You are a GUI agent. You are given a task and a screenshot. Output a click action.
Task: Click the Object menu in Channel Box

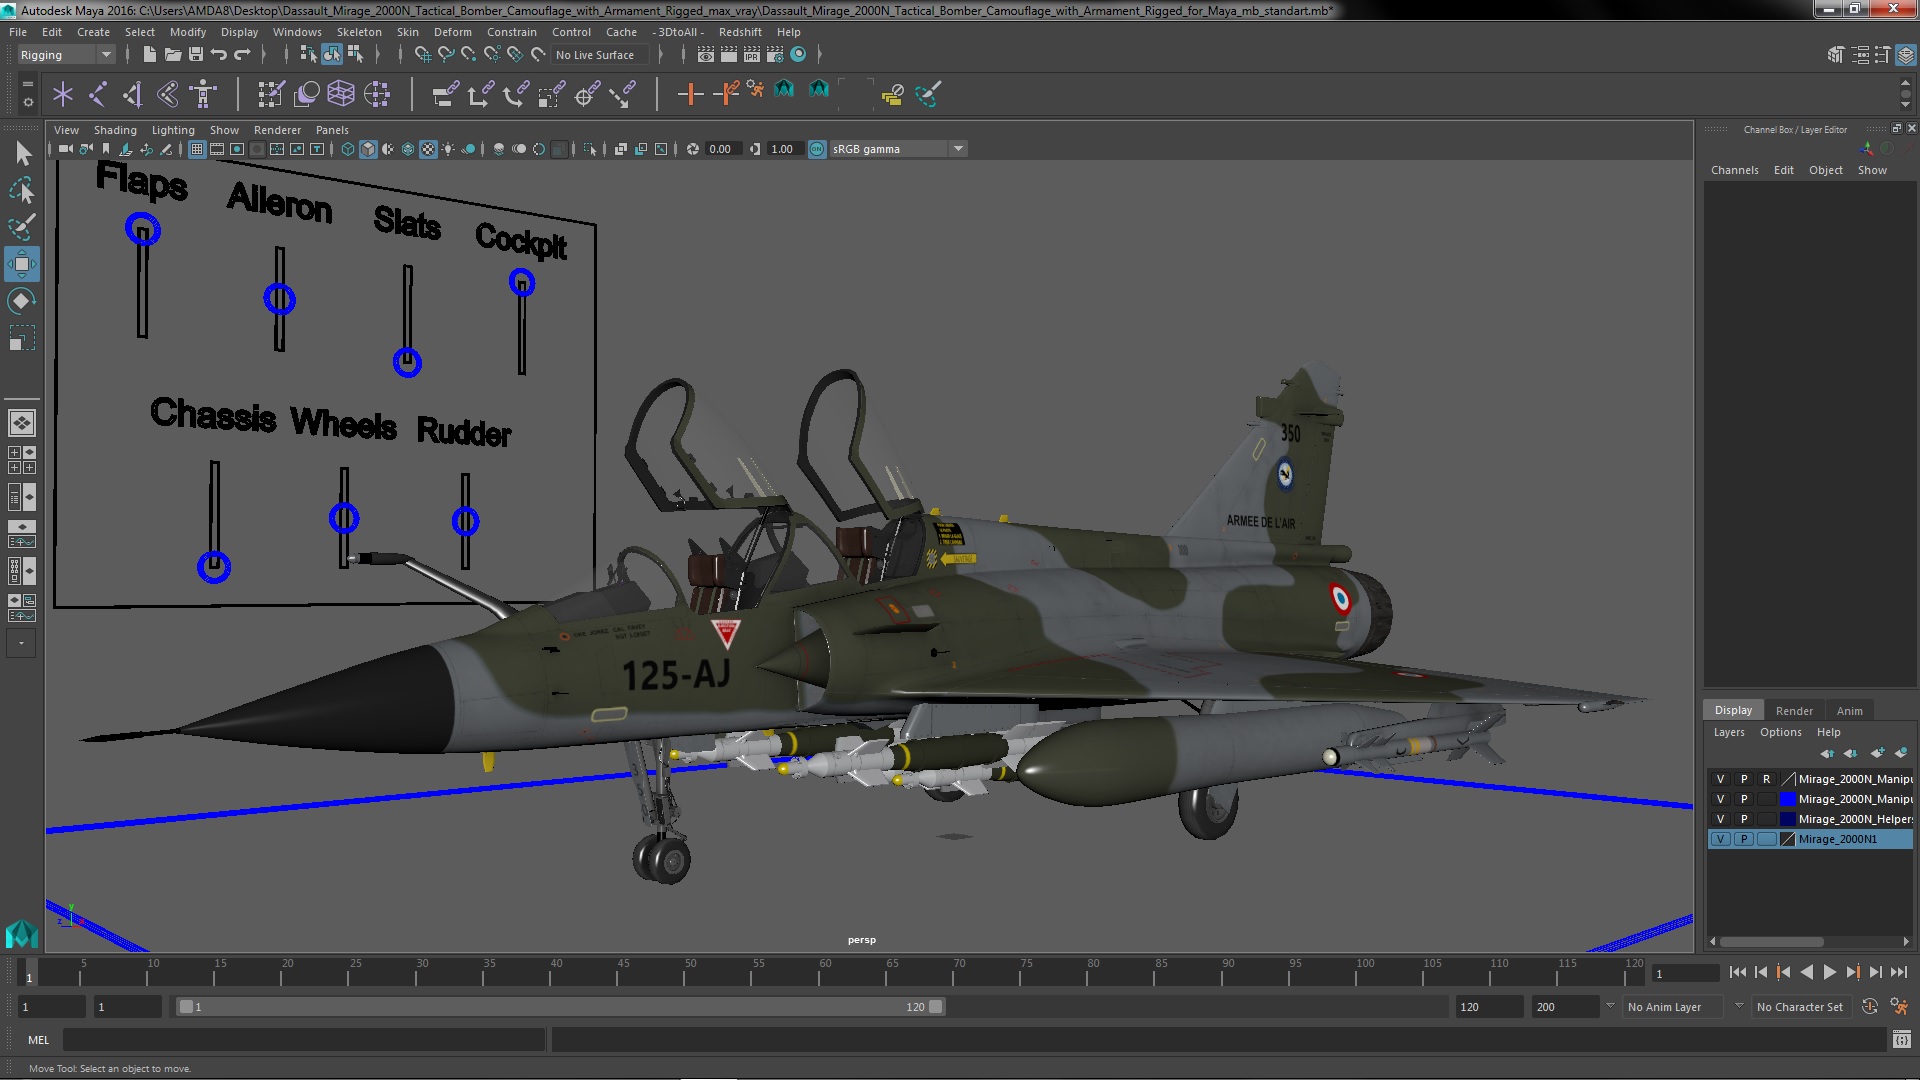click(x=1825, y=170)
